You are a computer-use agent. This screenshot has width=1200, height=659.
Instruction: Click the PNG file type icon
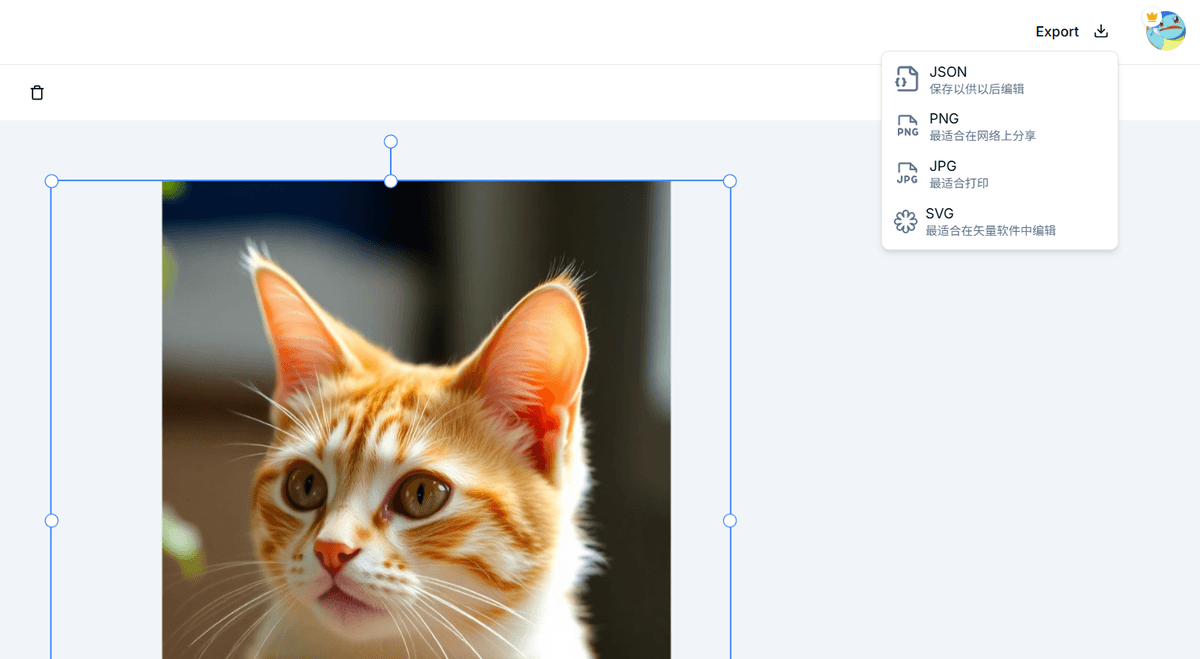907,126
